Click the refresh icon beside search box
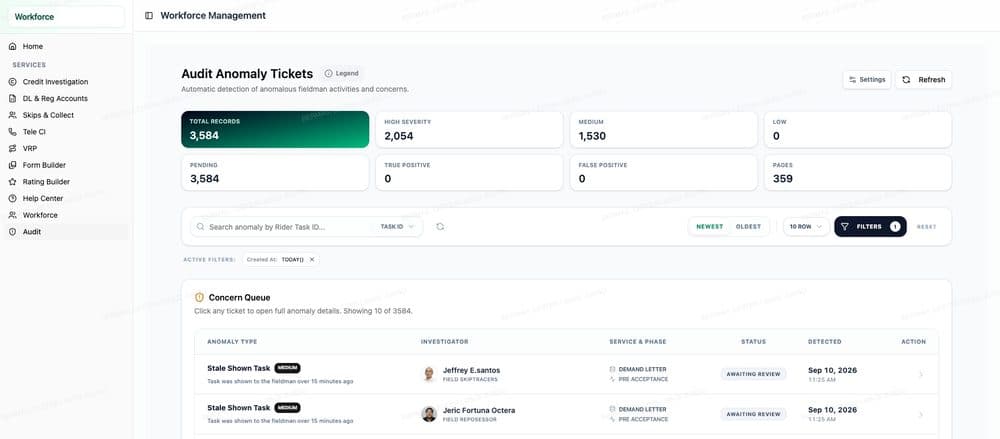Image resolution: width=1000 pixels, height=439 pixels. click(x=440, y=227)
